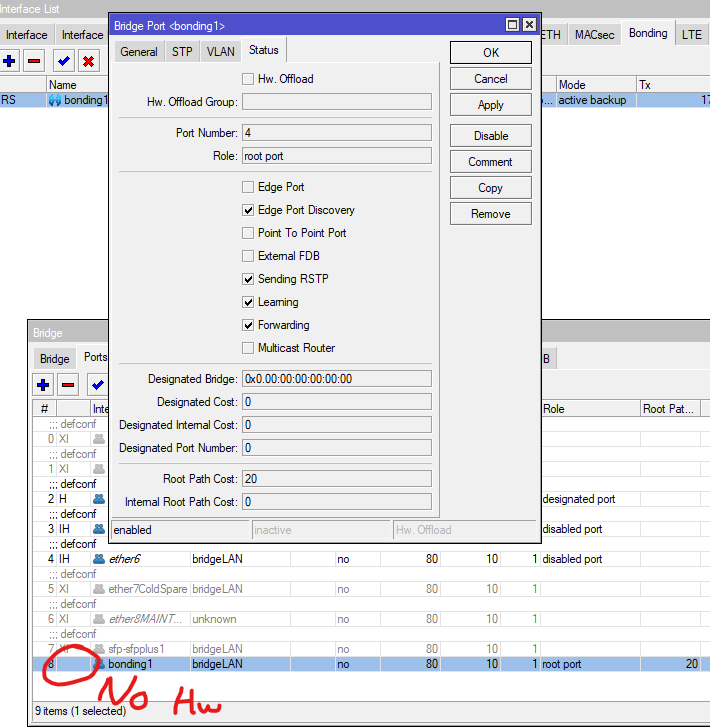Close the Bridge Port bonding1 dialog

click(529, 25)
